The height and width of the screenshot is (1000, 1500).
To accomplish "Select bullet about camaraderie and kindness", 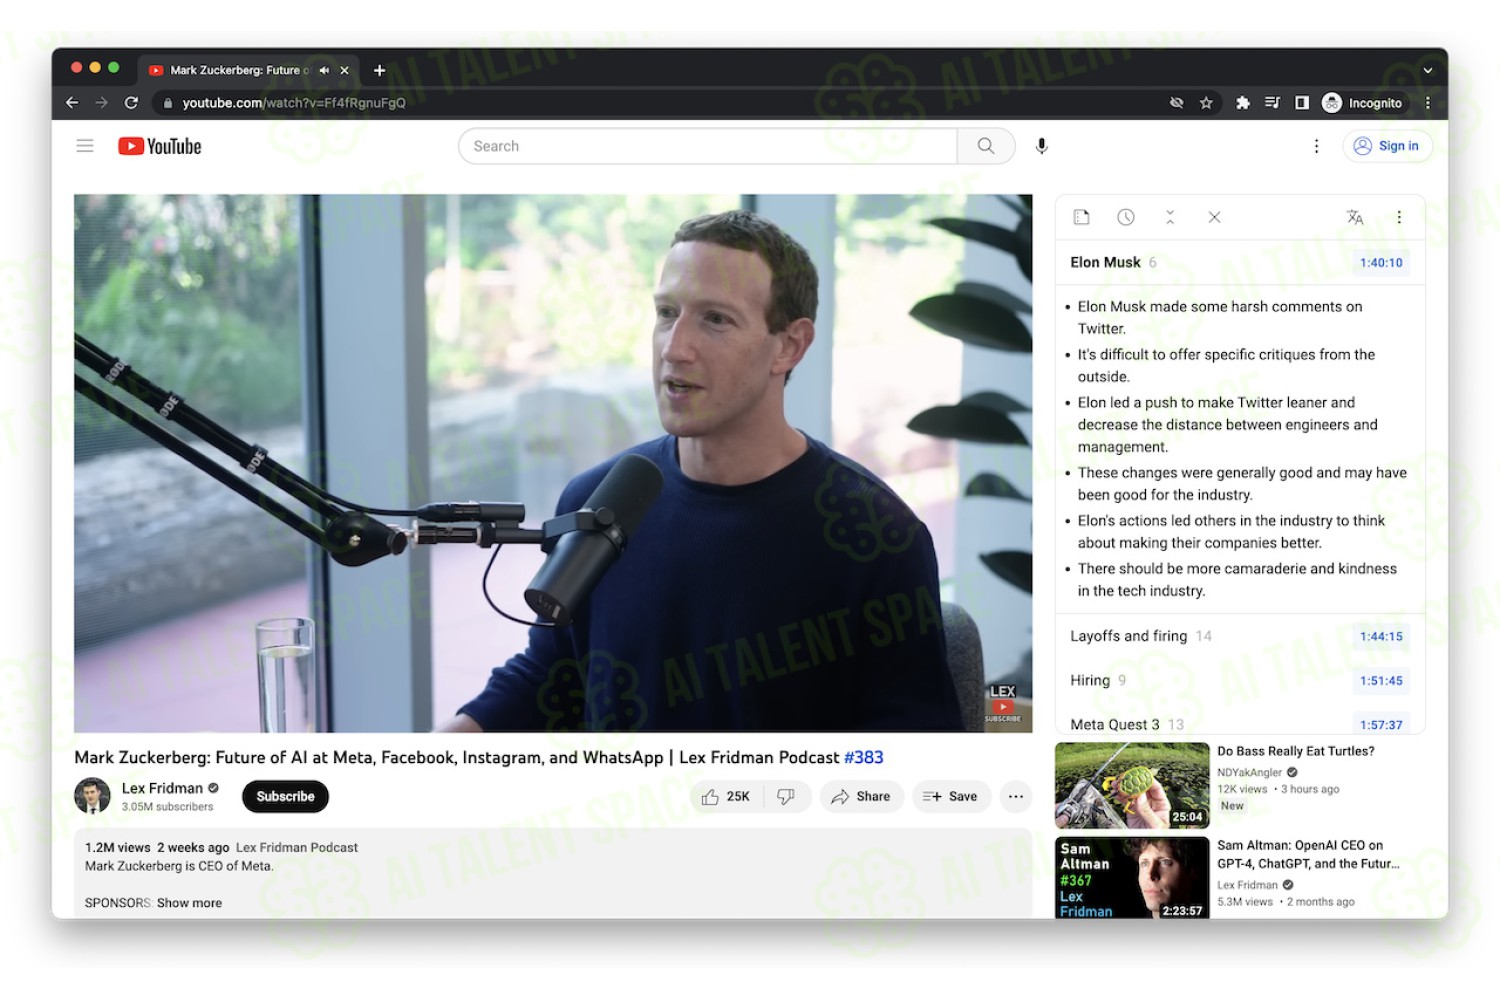I will point(1237,579).
